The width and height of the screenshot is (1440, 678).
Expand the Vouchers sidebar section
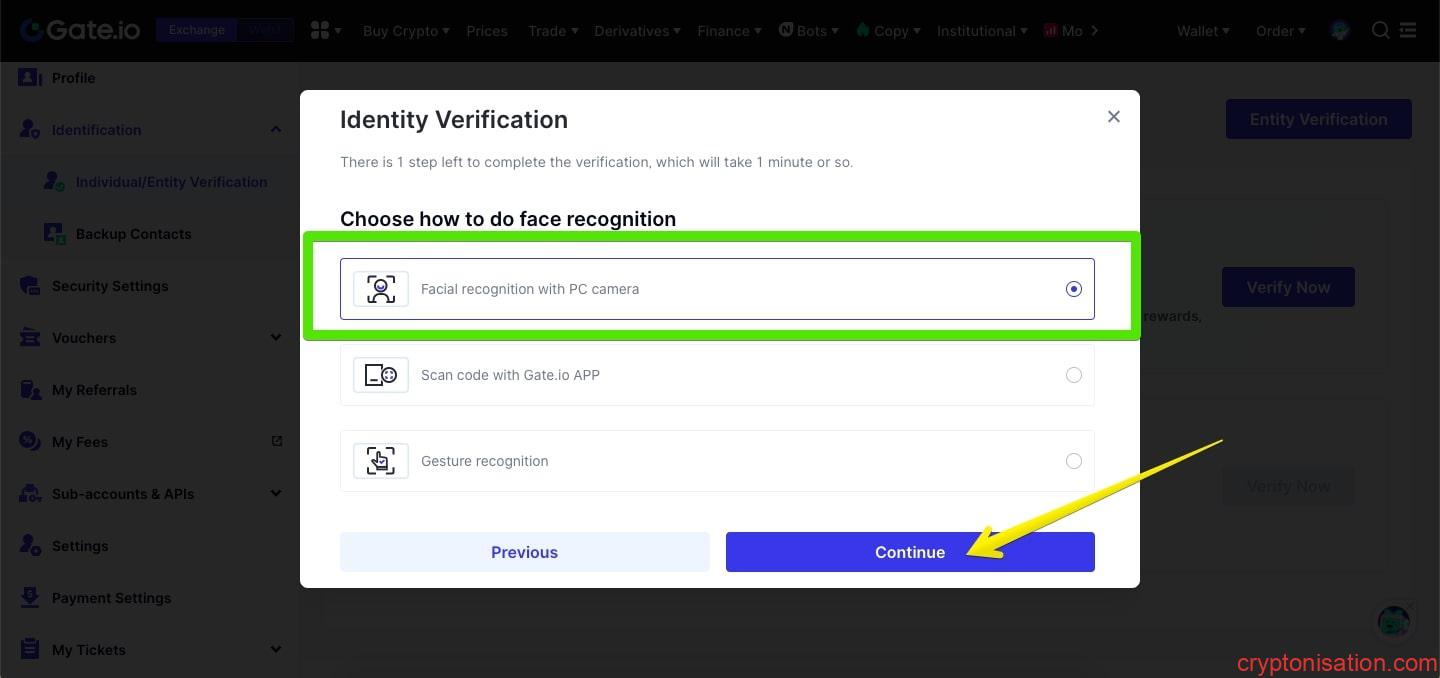pos(276,338)
